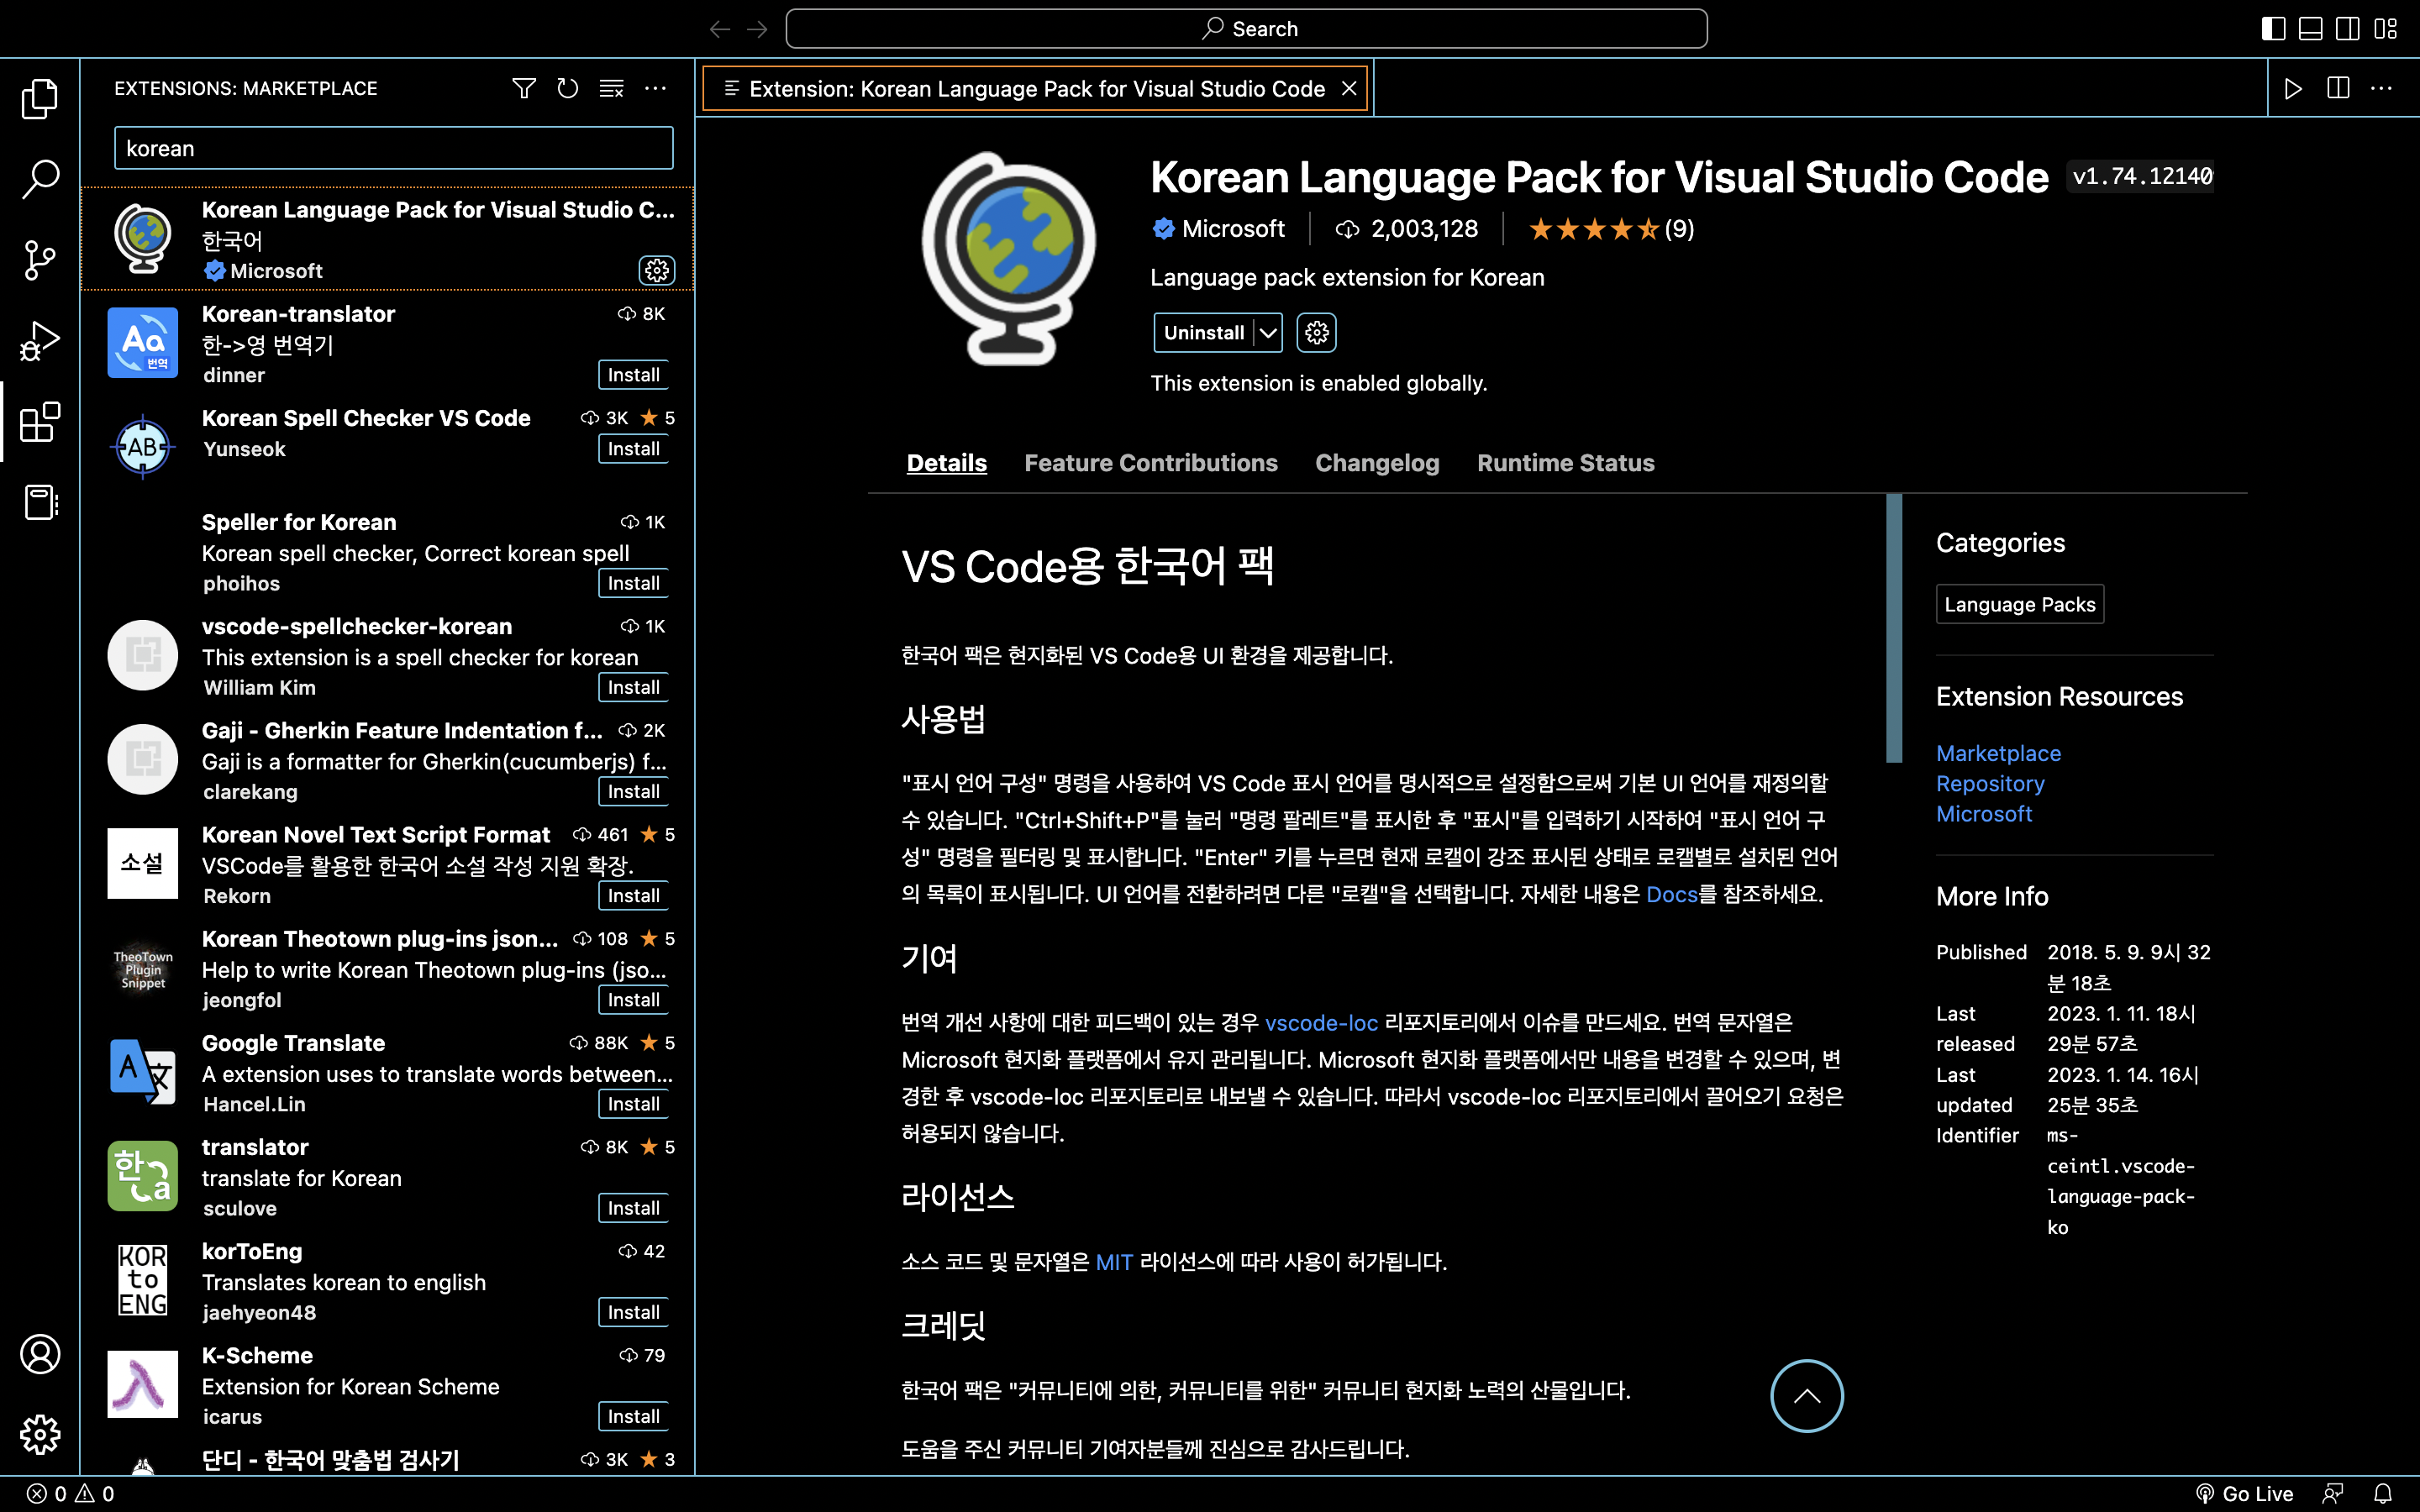Open Source Control view
This screenshot has height=1512, width=2420.
pos(40,260)
